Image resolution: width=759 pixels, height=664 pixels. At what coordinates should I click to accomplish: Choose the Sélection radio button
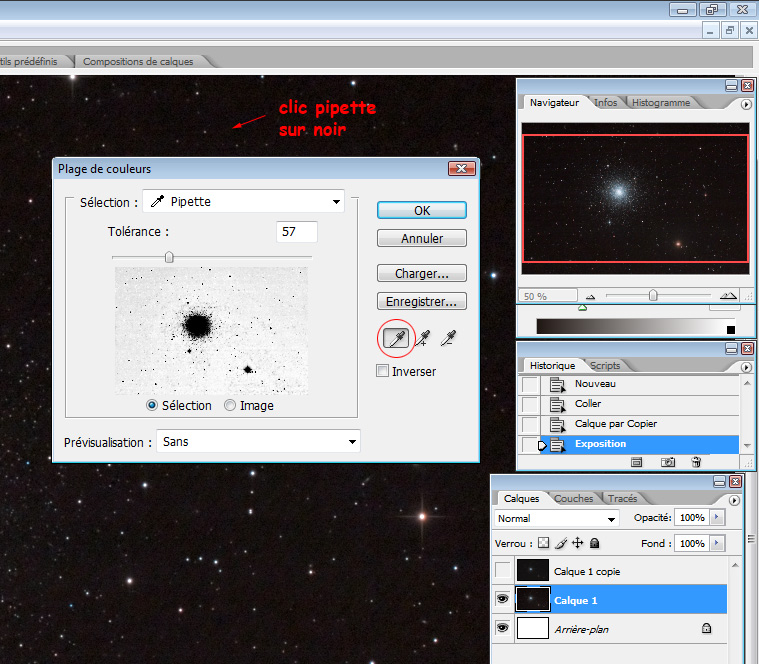coord(152,405)
